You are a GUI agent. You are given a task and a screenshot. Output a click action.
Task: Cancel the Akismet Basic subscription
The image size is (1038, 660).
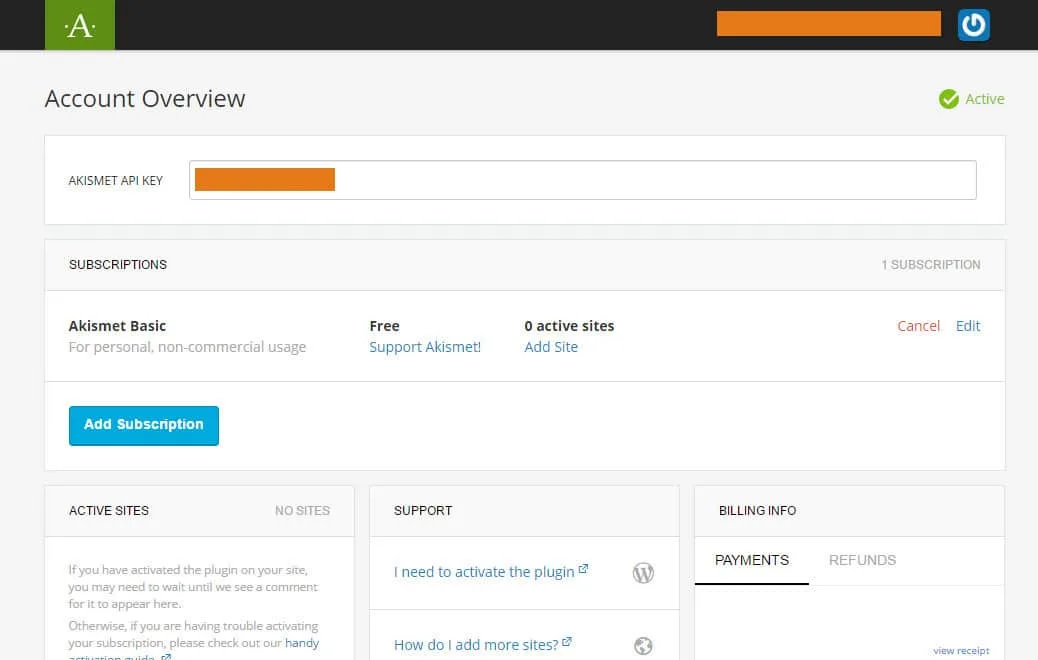pyautogui.click(x=918, y=326)
